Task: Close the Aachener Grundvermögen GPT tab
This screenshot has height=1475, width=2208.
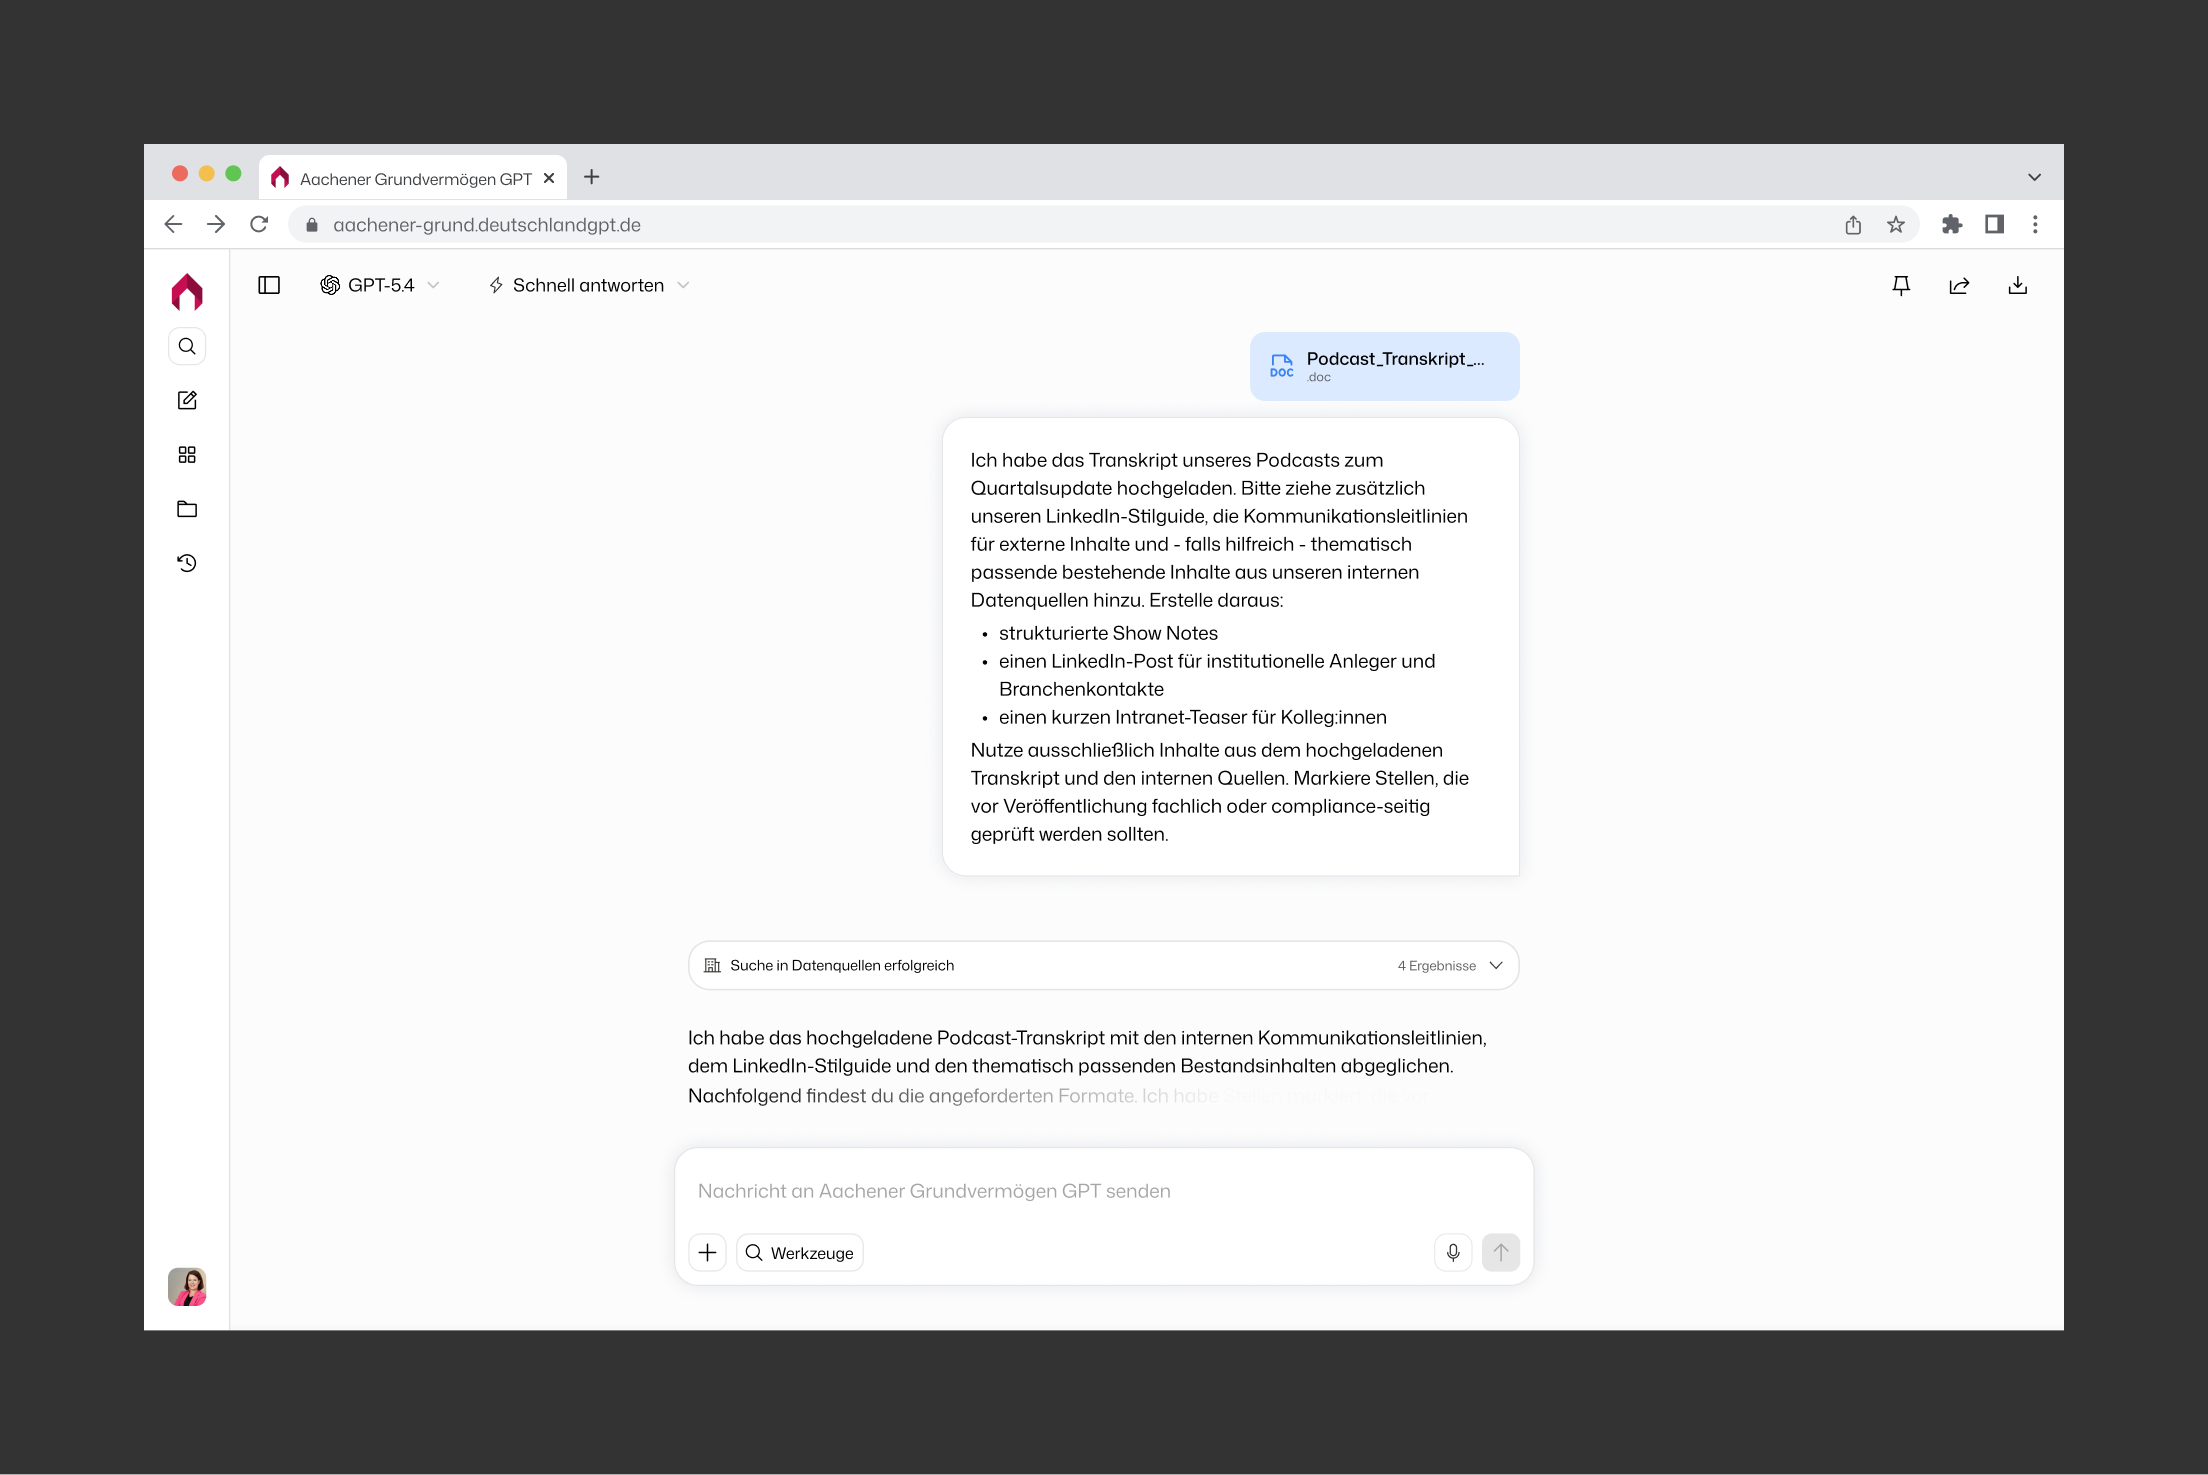Action: pos(549,178)
